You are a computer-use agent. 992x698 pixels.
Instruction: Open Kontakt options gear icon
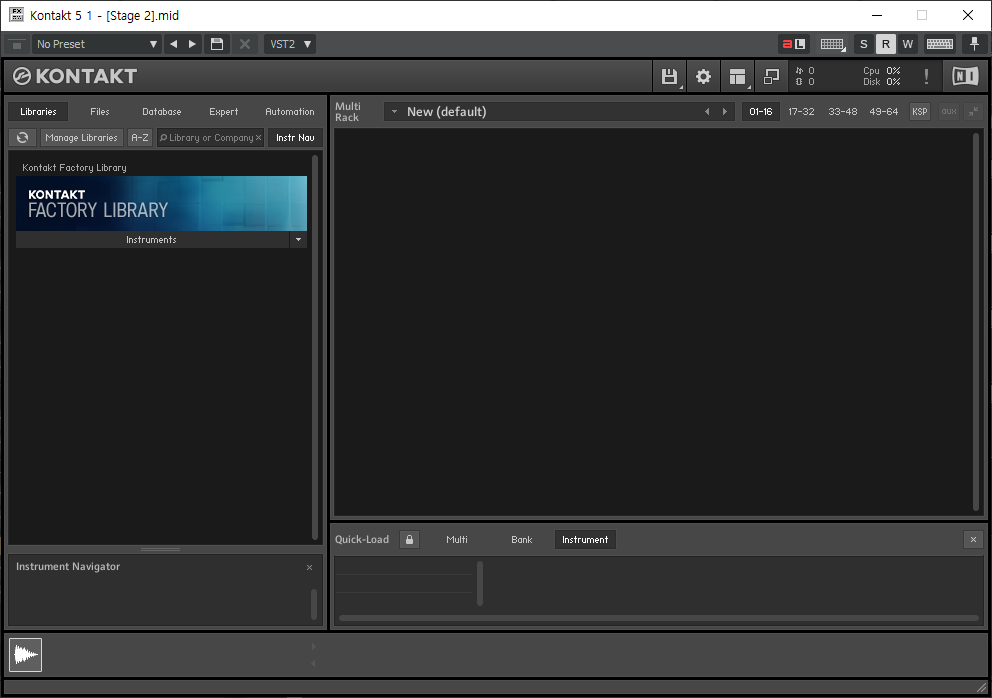[704, 77]
